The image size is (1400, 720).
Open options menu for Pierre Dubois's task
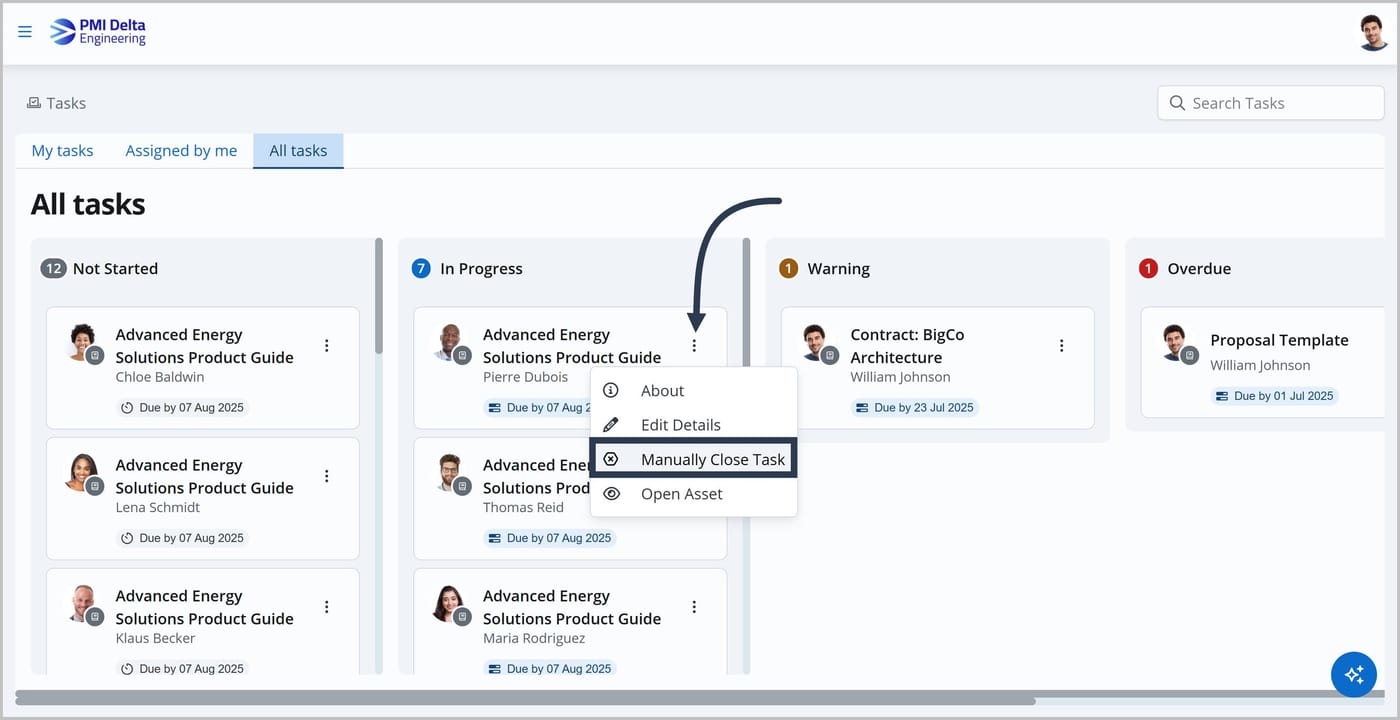(x=694, y=346)
